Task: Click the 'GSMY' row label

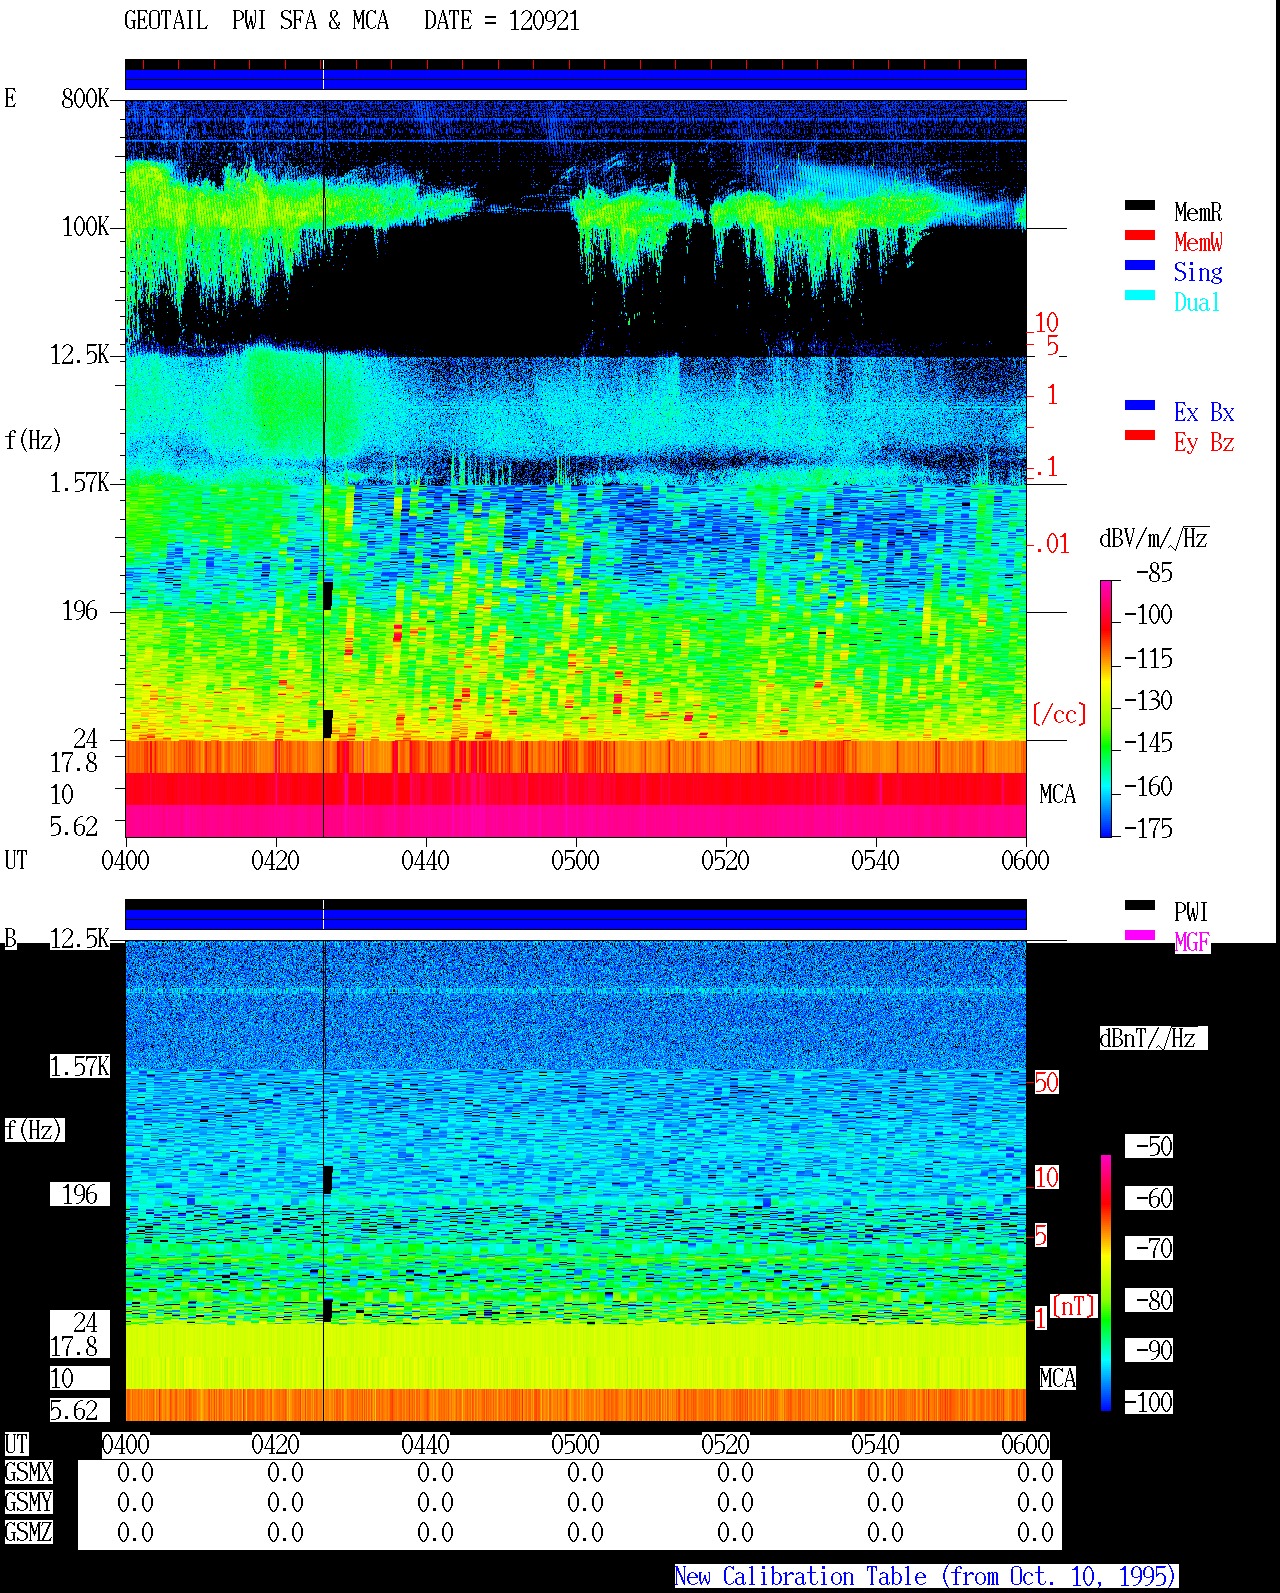Action: click(28, 1502)
